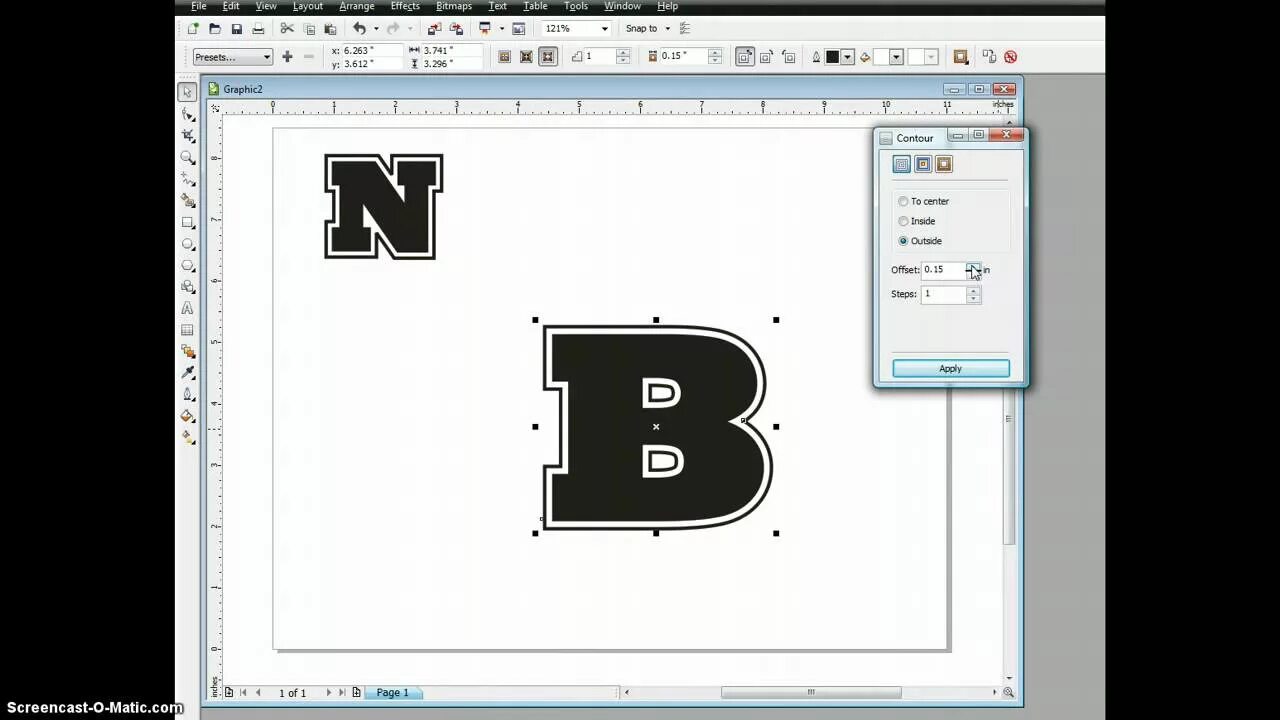The image size is (1280, 720).
Task: Click the Open folder icon
Action: pyautogui.click(x=214, y=29)
